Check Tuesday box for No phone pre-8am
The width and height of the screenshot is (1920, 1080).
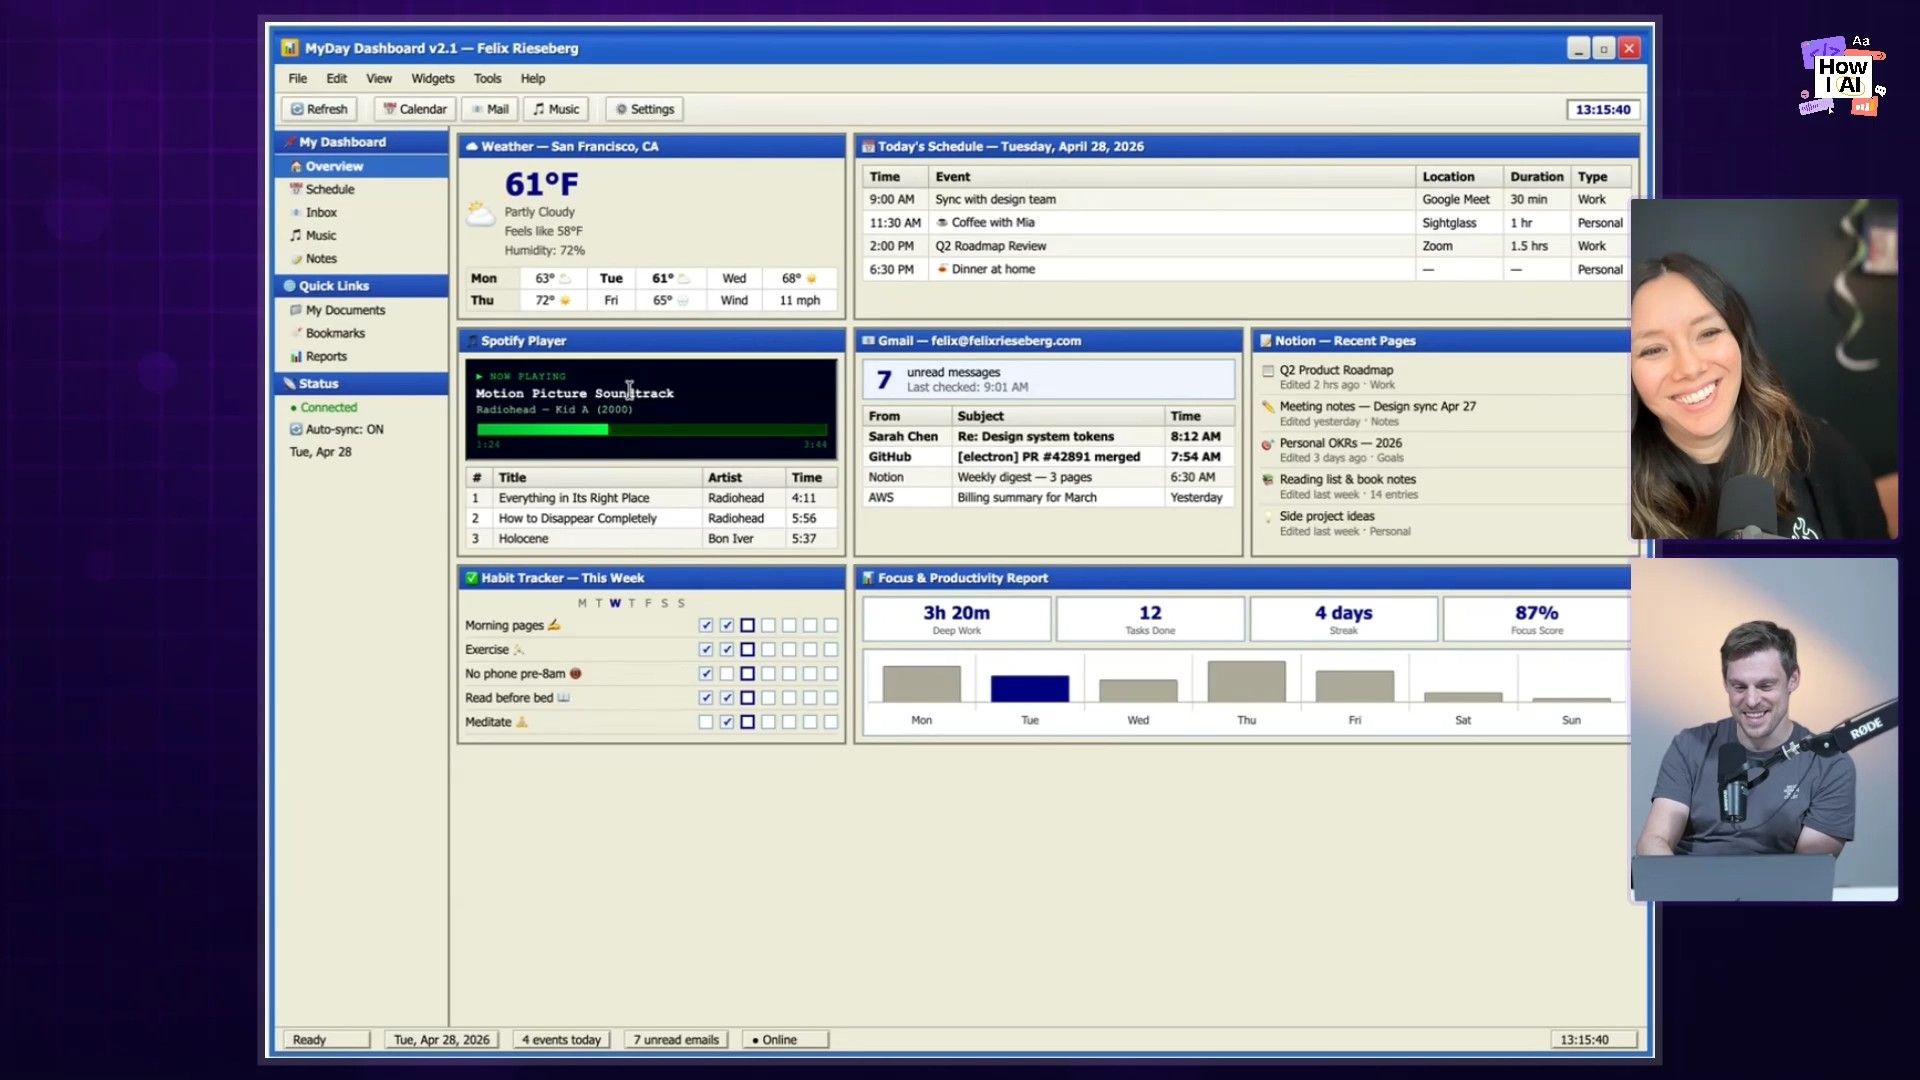pyautogui.click(x=727, y=674)
